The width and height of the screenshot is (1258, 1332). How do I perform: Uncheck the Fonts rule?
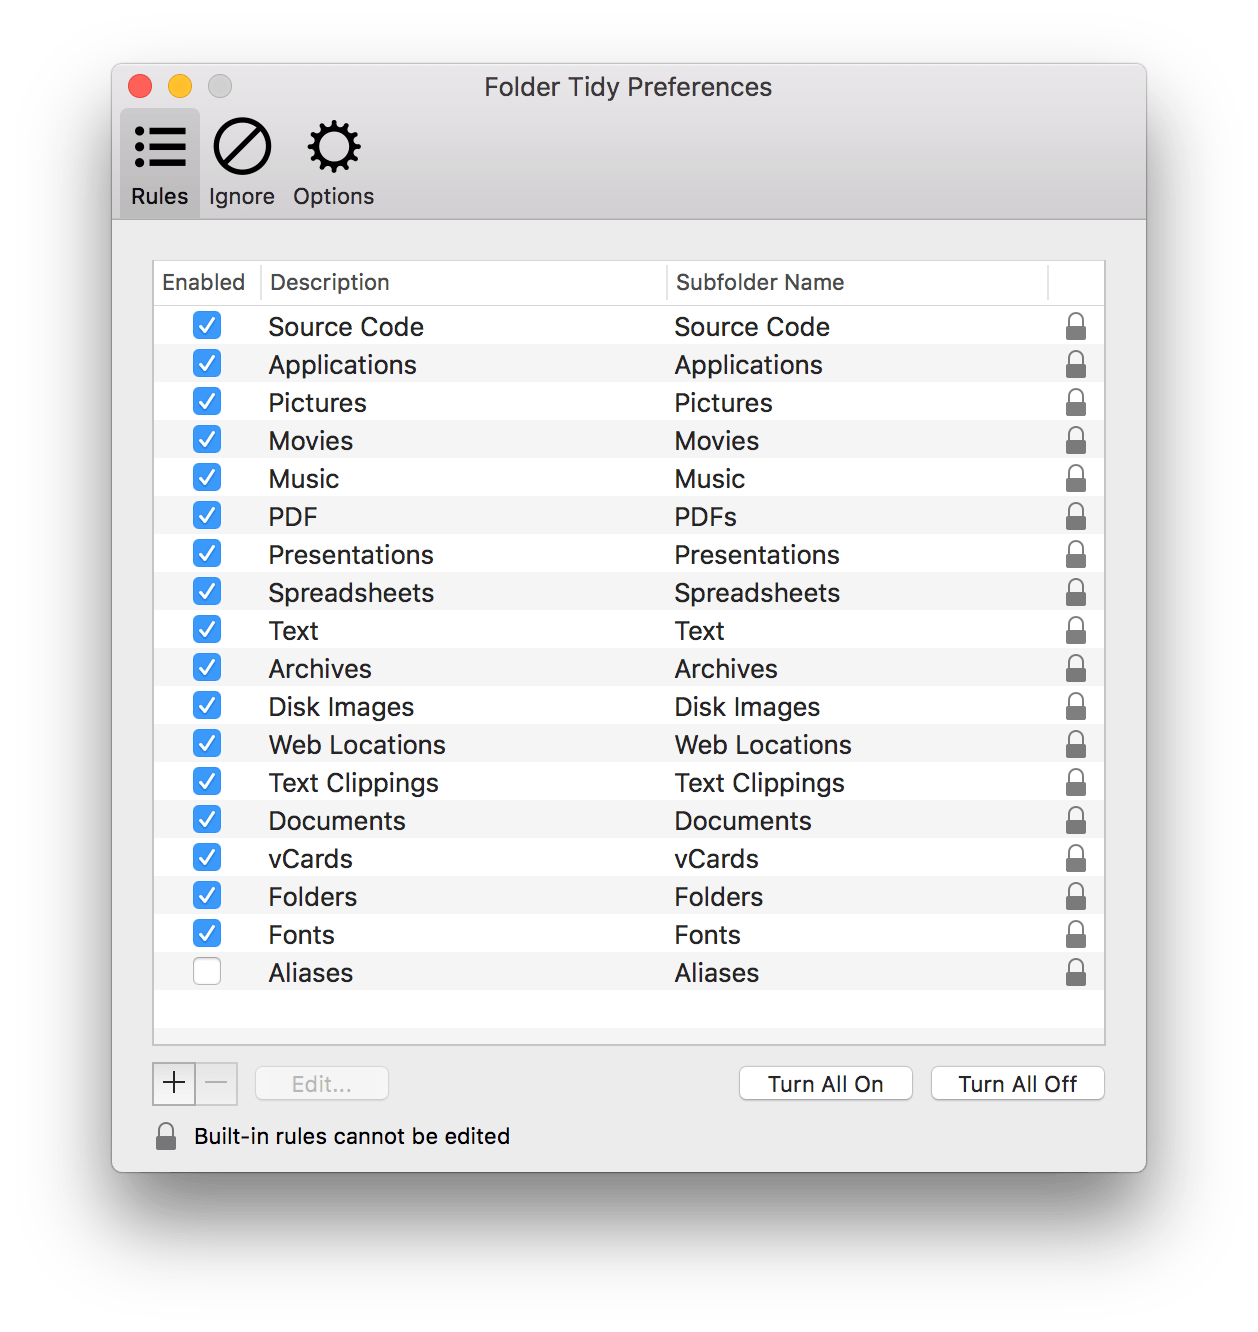coord(207,933)
